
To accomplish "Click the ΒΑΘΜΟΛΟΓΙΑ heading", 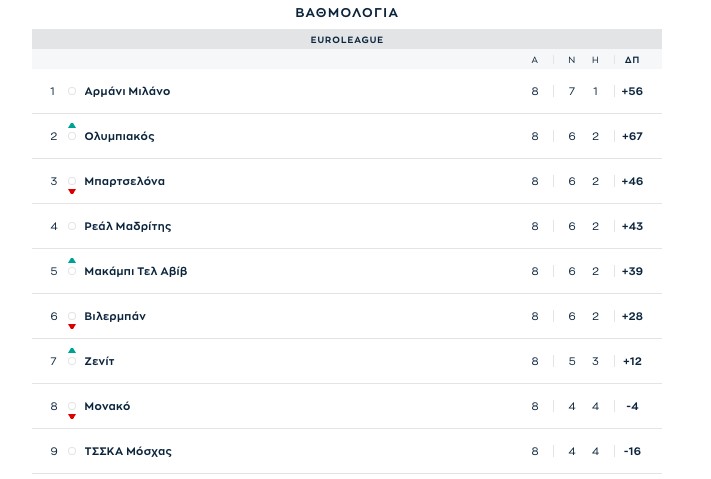I will click(x=347, y=13).
